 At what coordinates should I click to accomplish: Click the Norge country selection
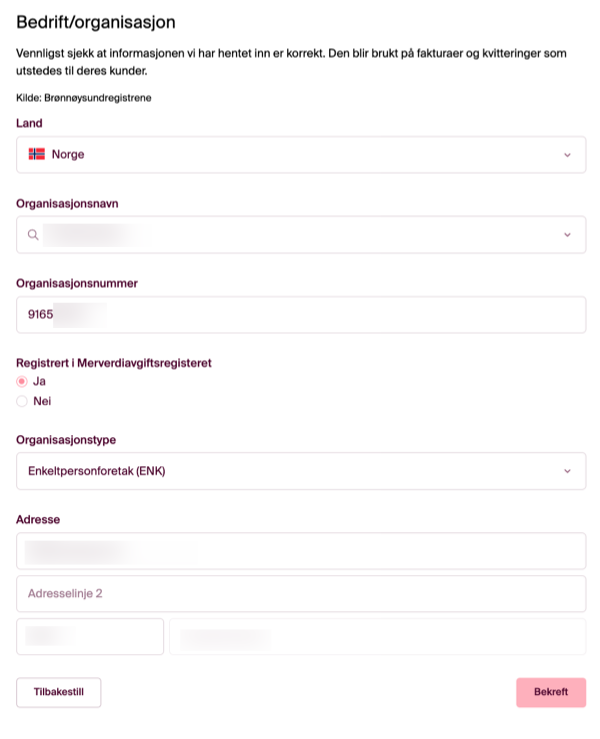[68, 155]
